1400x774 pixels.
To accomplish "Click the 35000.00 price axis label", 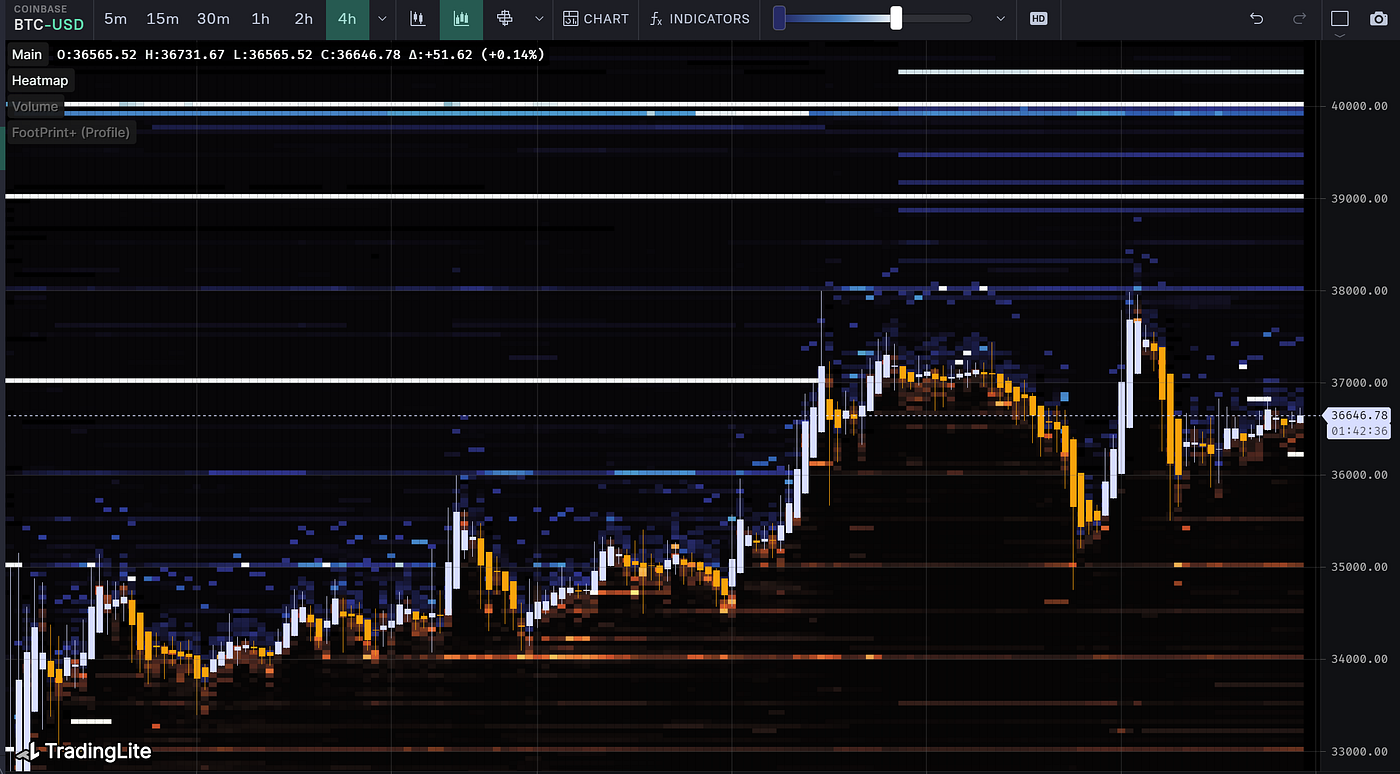I will (1358, 567).
